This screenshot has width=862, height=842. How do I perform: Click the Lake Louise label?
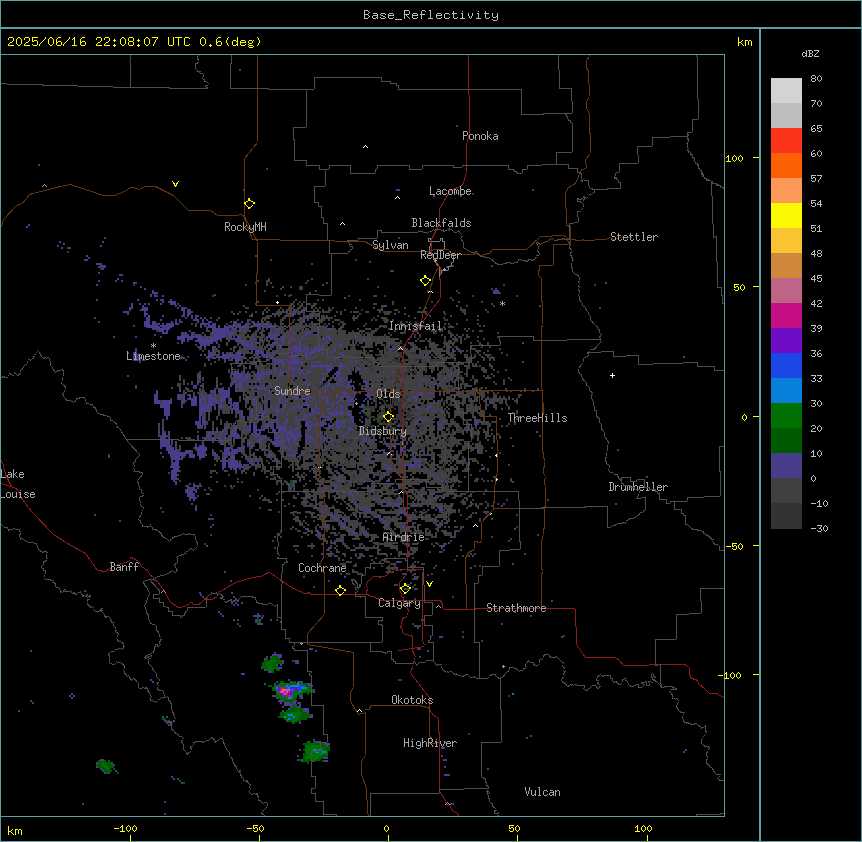pyautogui.click(x=18, y=484)
